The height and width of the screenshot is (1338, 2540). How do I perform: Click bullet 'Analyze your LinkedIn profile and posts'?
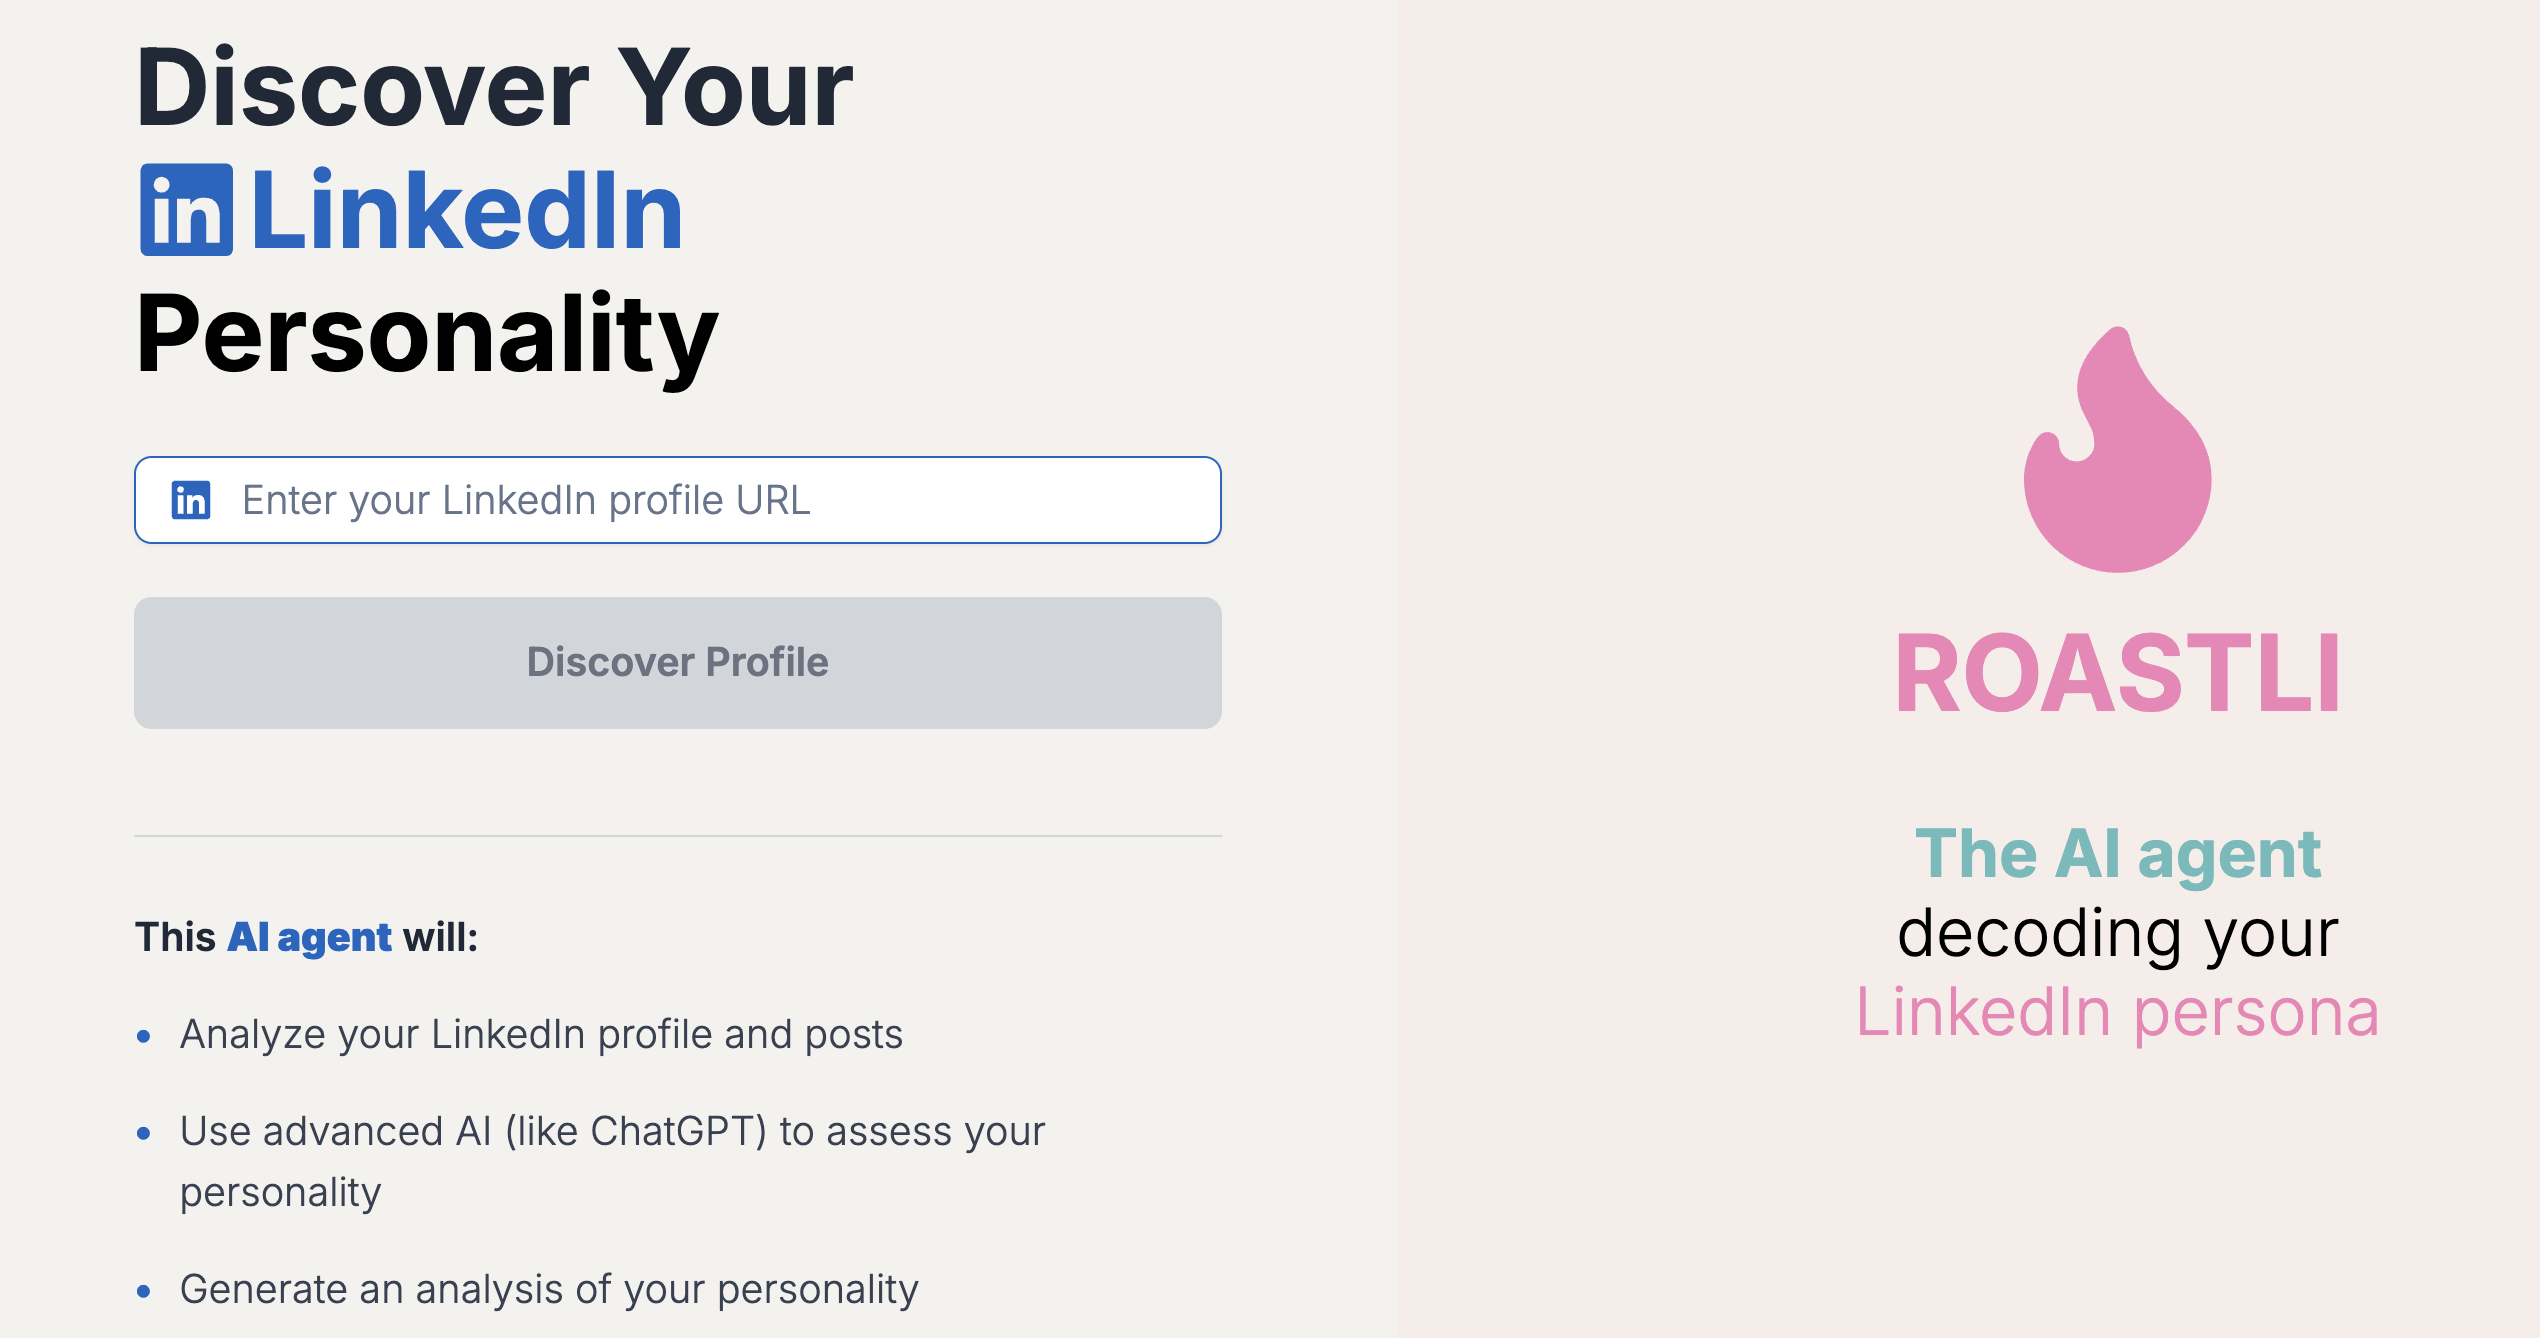(x=541, y=1035)
